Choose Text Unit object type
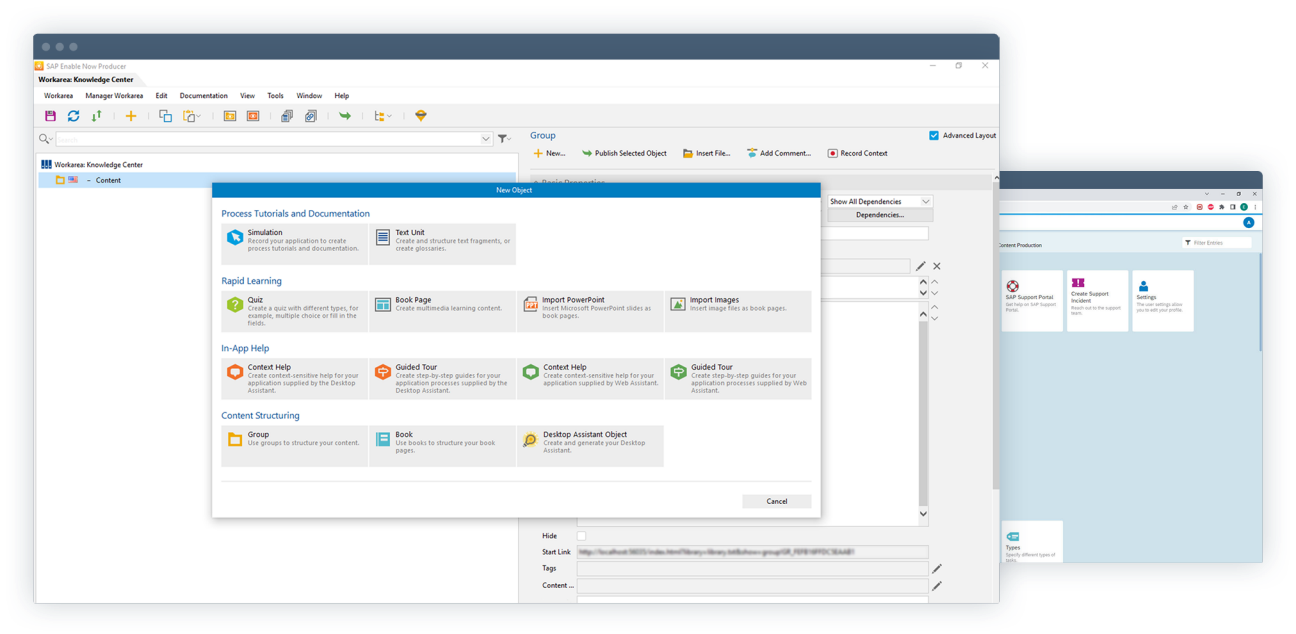Screen dimensions: 1296x634 (x=442, y=244)
